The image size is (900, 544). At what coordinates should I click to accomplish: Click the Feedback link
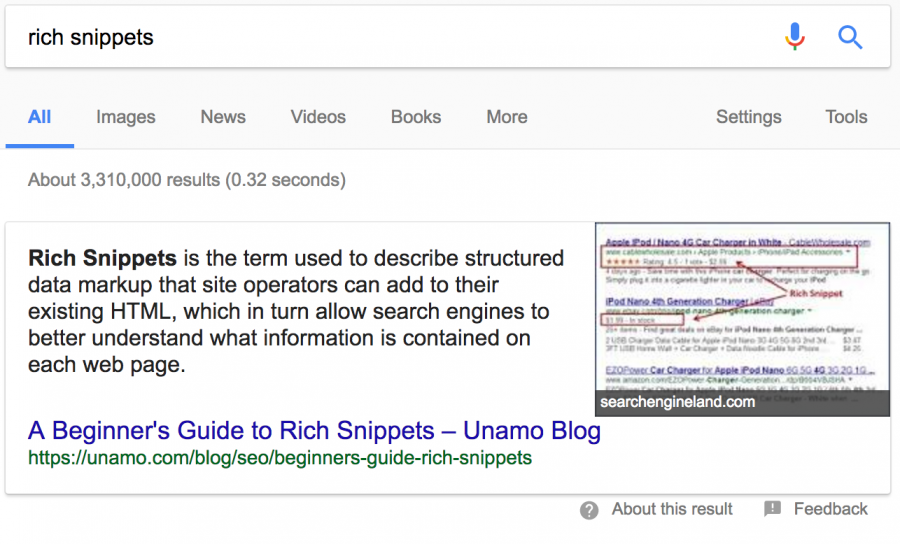pos(831,509)
